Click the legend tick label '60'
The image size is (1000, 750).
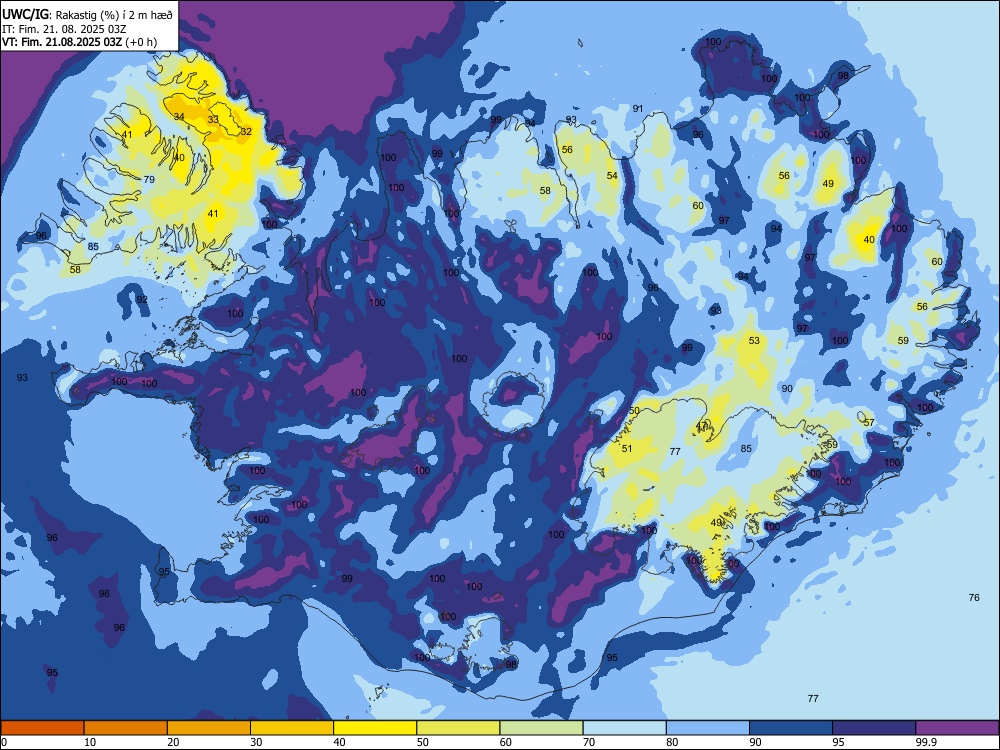pos(506,742)
